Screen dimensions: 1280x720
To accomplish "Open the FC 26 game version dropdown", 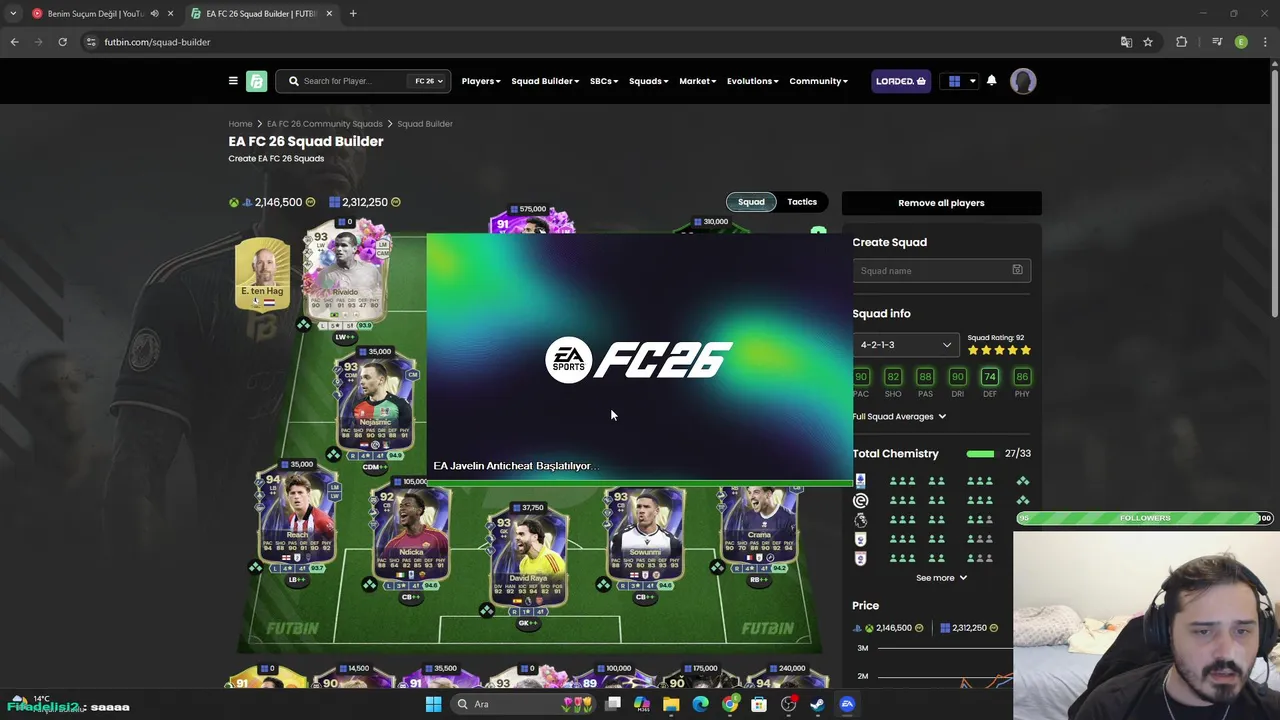I will click(x=428, y=81).
